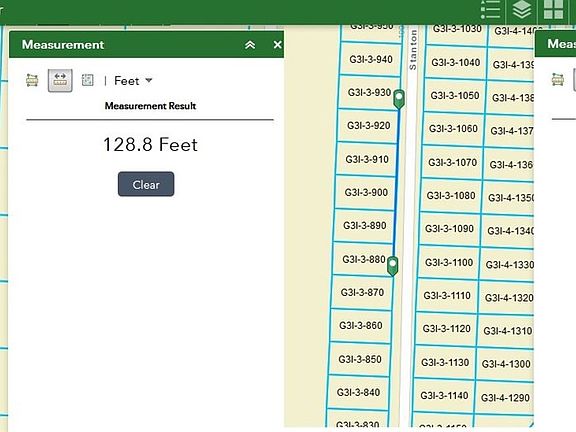Viewport: 576px width, 432px height.
Task: Select the area measurement tool icon
Action: pos(32,80)
